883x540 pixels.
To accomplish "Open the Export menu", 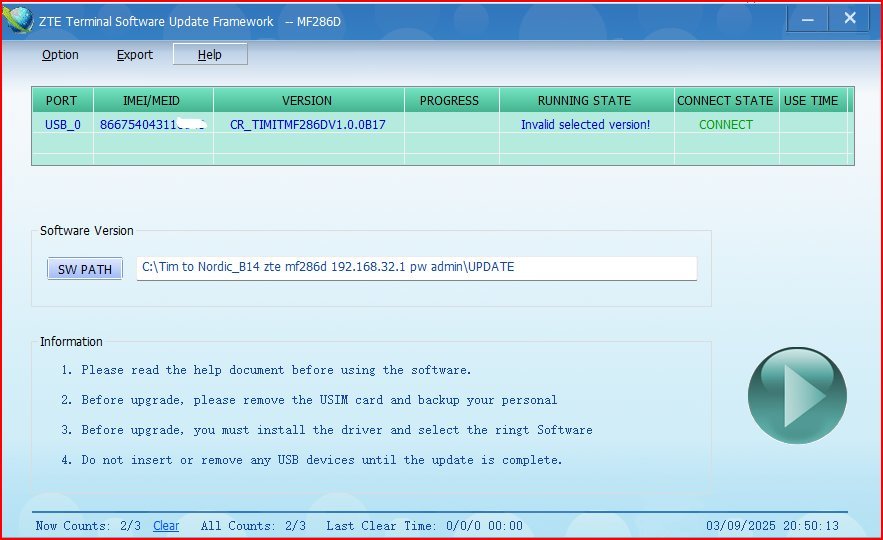I will point(135,55).
